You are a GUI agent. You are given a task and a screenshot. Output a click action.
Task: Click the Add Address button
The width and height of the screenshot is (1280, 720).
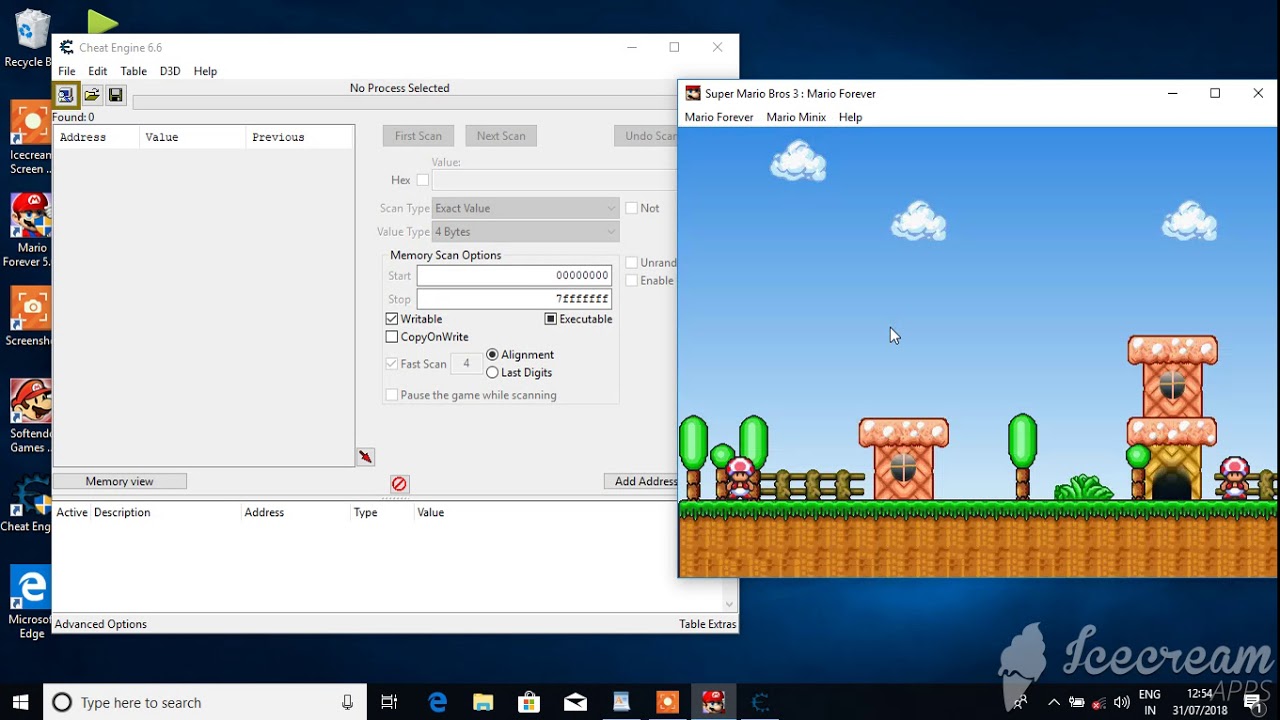coord(641,481)
